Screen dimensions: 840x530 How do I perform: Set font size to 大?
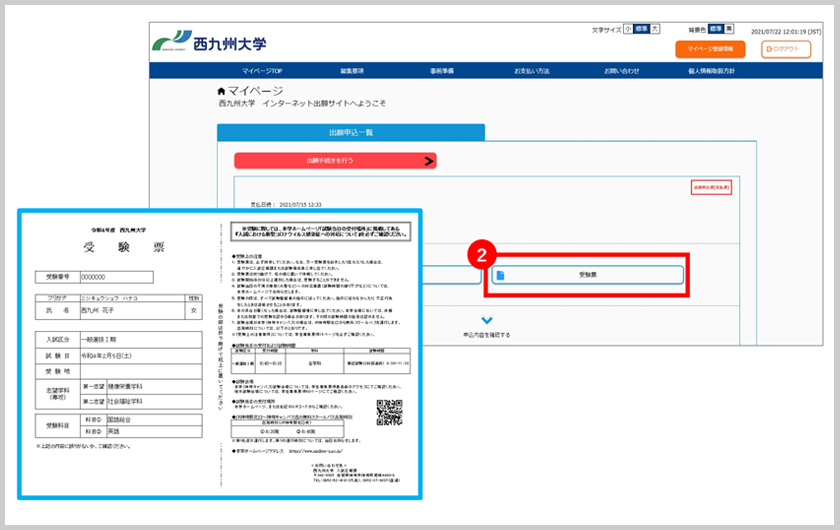655,29
